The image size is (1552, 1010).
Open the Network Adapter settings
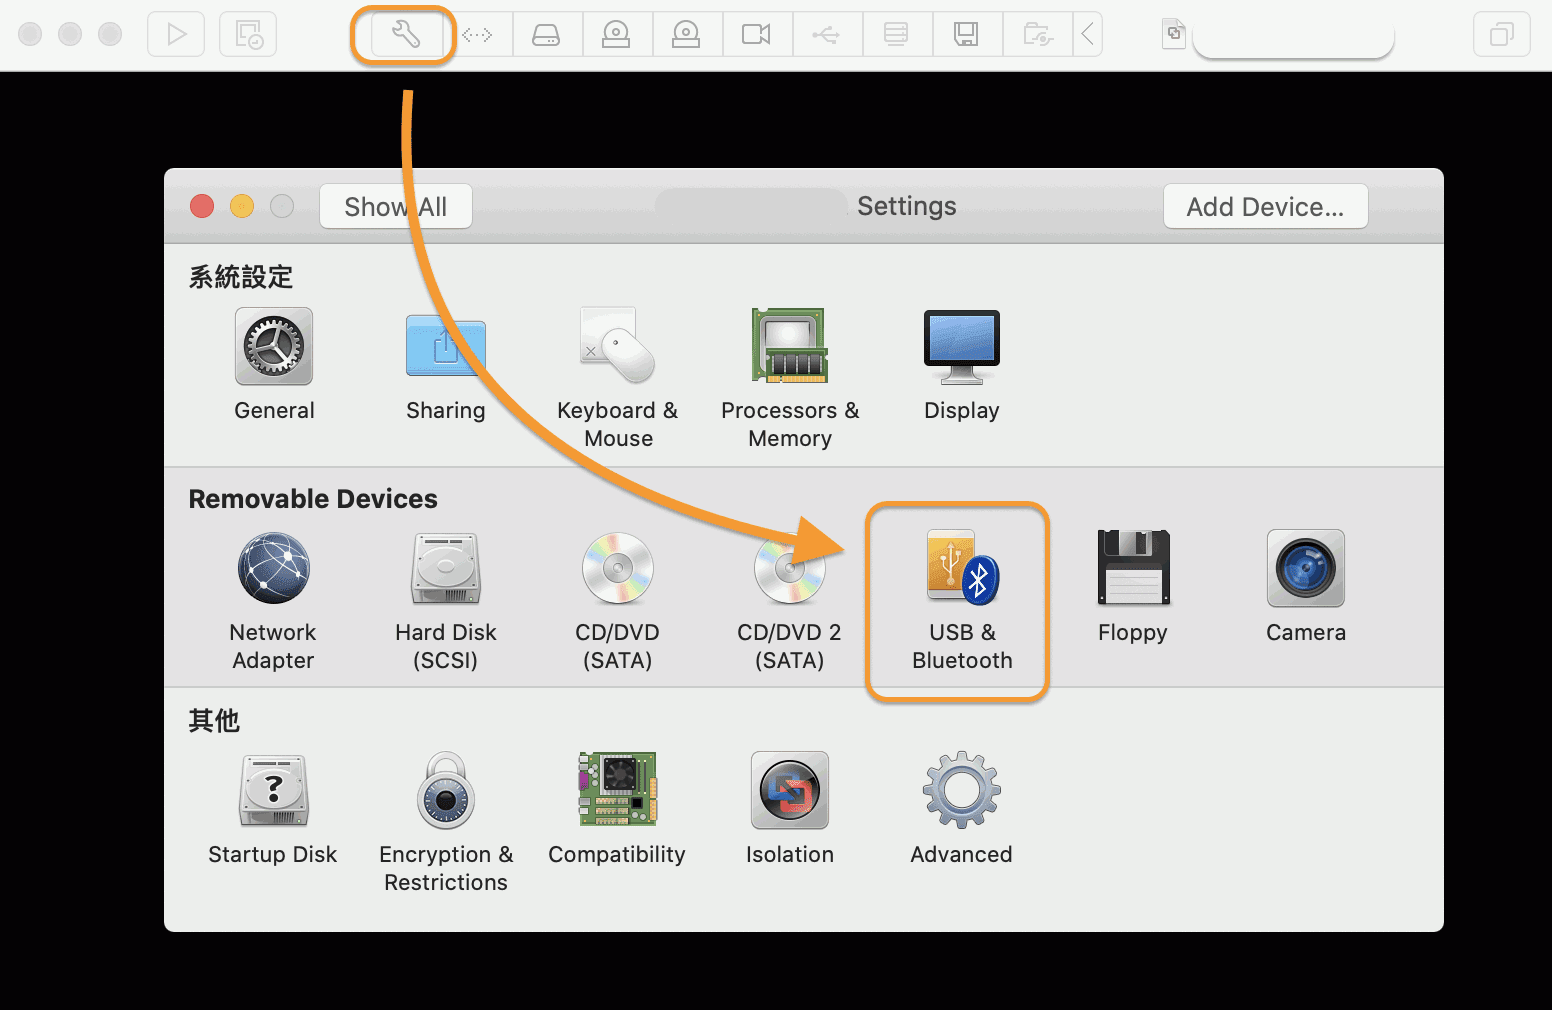pos(272,570)
